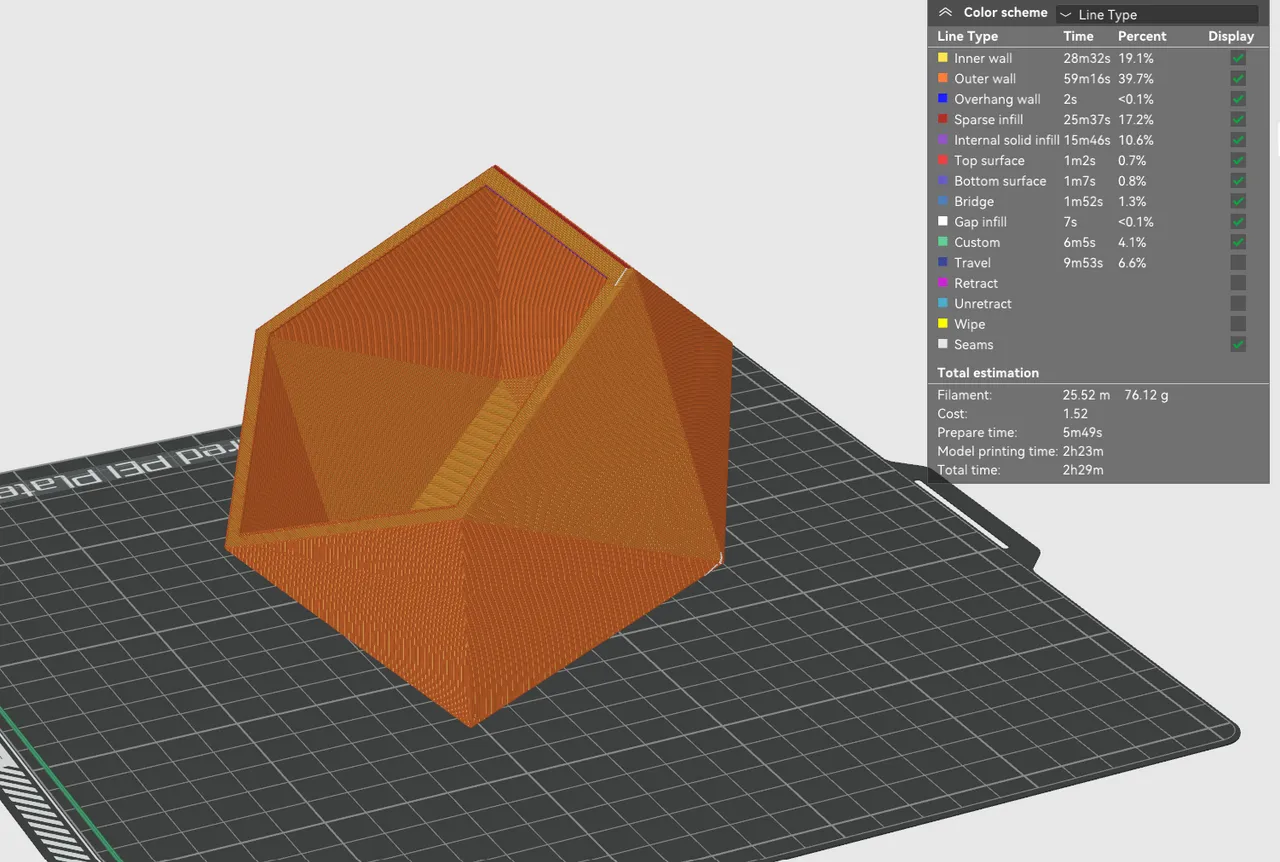Show Retract moves via its display checkbox
Screen dimensions: 1280x862
pos(1237,283)
